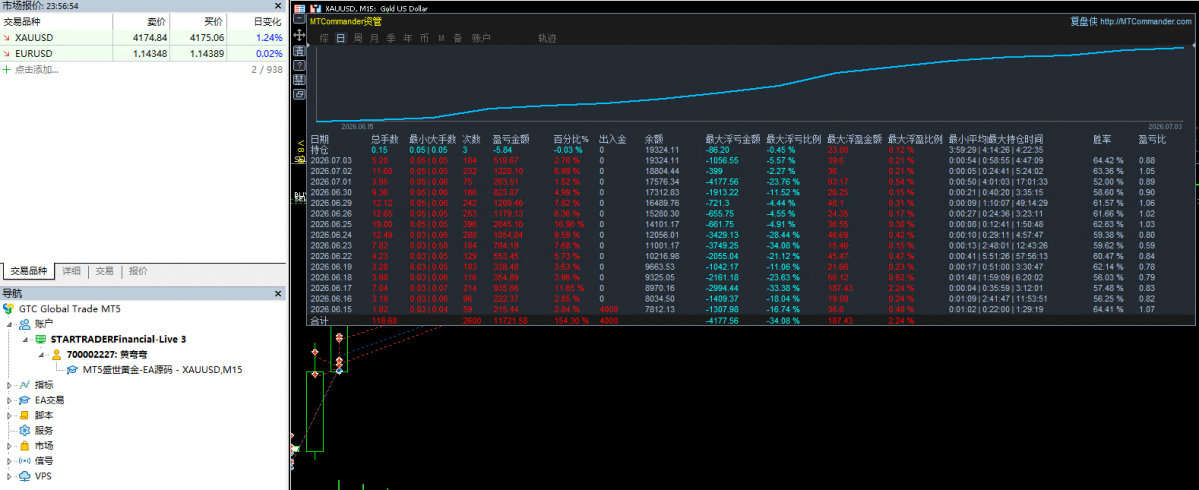Click the 指标 indicator icon in navigator
Image resolution: width=1199 pixels, height=490 pixels.
pyautogui.click(x=24, y=385)
